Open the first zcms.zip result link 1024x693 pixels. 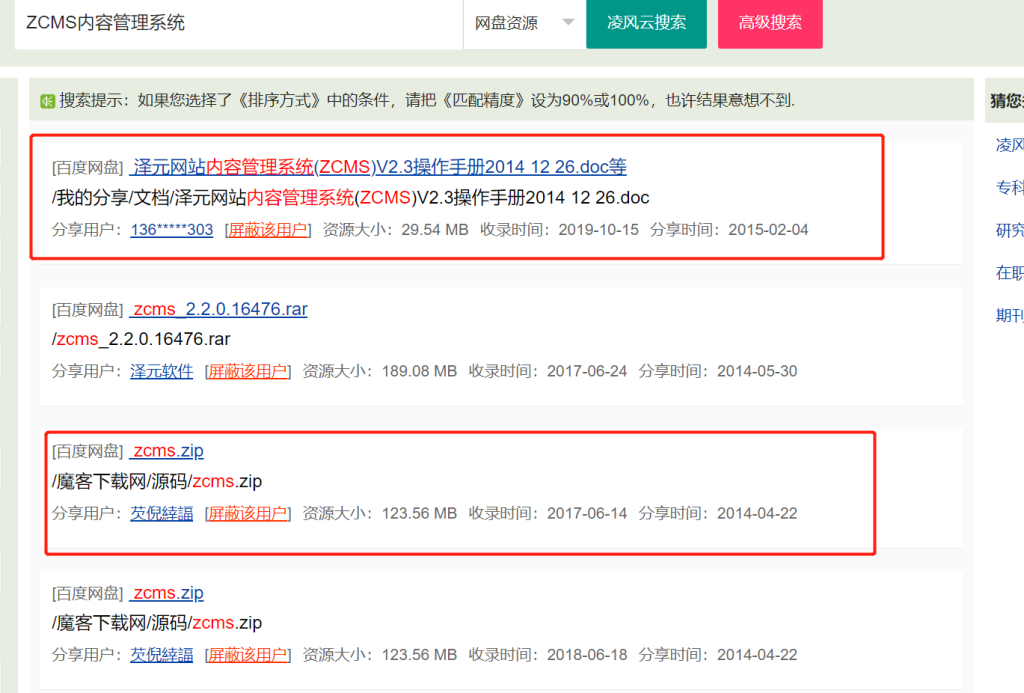click(x=167, y=450)
